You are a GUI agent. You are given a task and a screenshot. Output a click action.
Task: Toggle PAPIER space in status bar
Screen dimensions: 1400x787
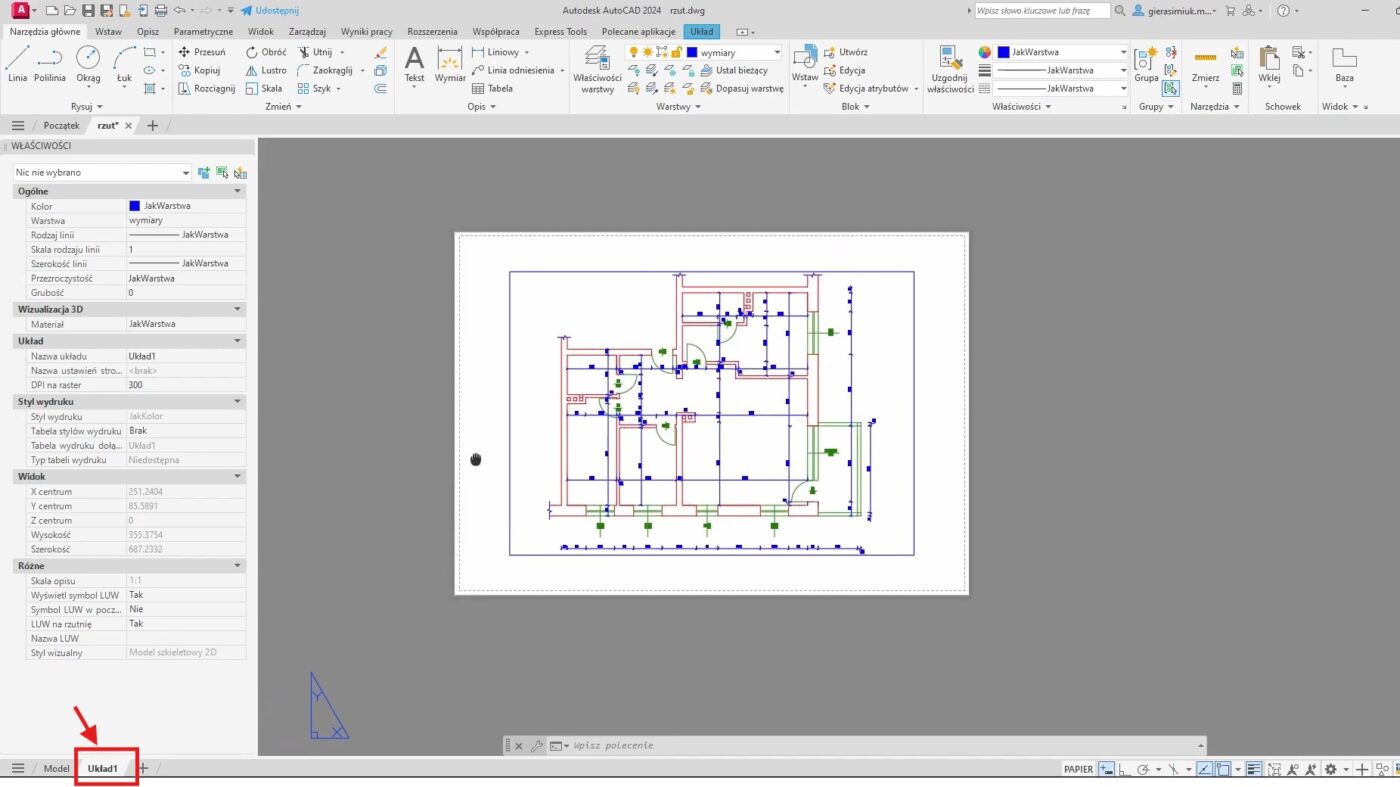pyautogui.click(x=1078, y=769)
